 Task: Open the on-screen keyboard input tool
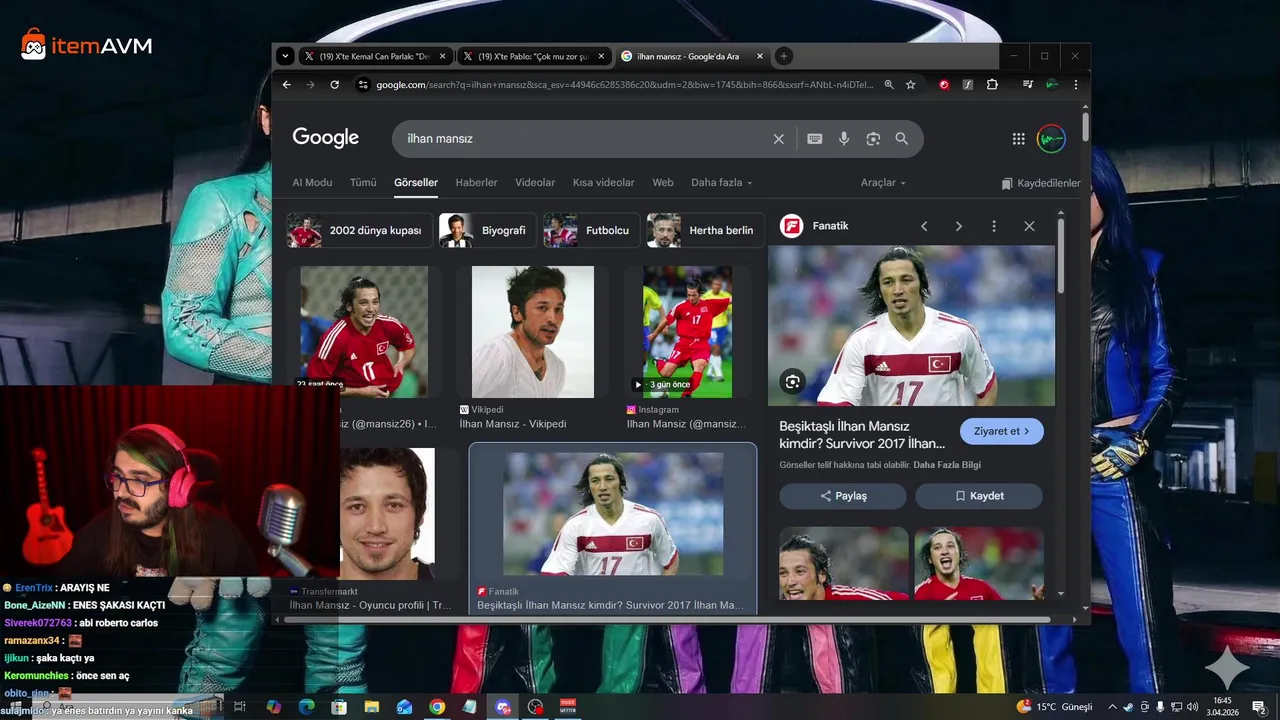tap(814, 139)
